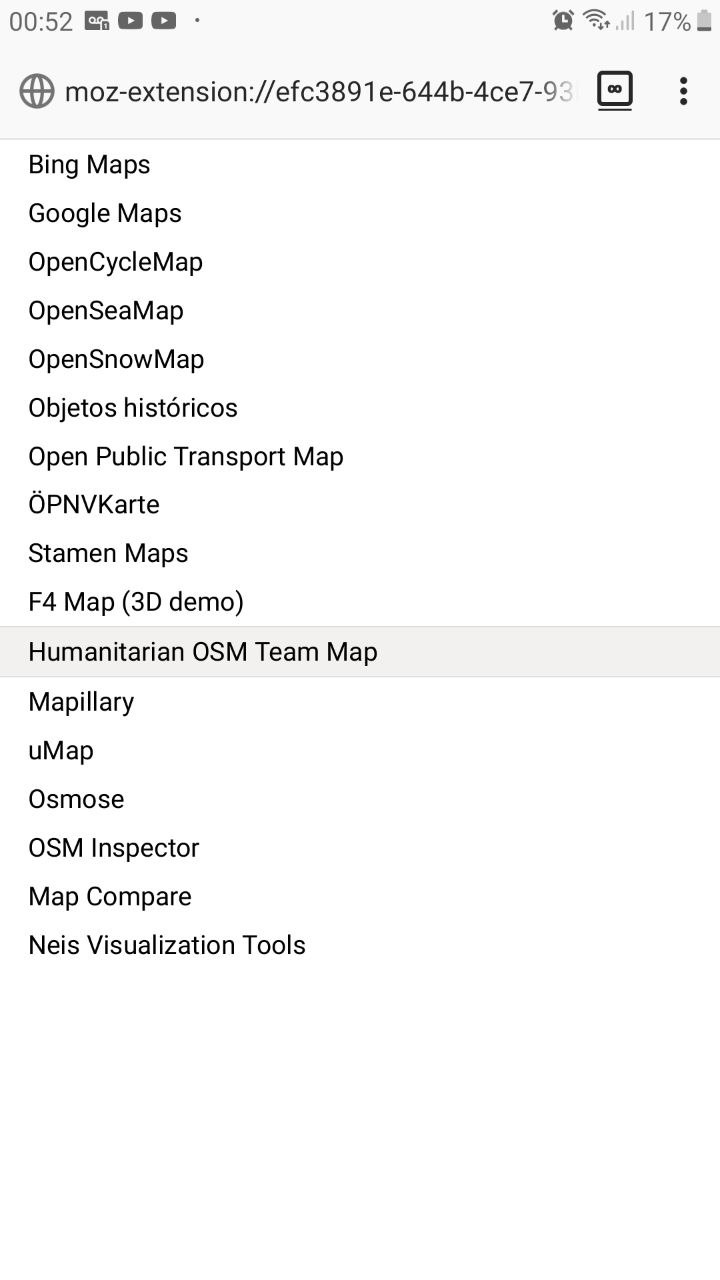Tap the battery status icon
This screenshot has width=720, height=1280.
tap(704, 21)
